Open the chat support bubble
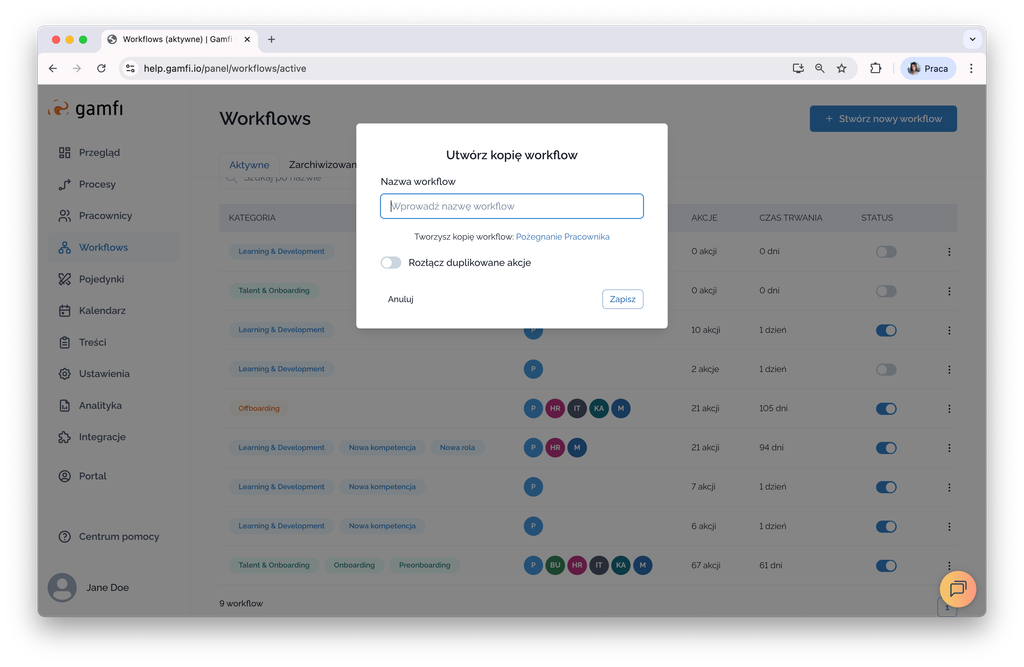 click(957, 588)
